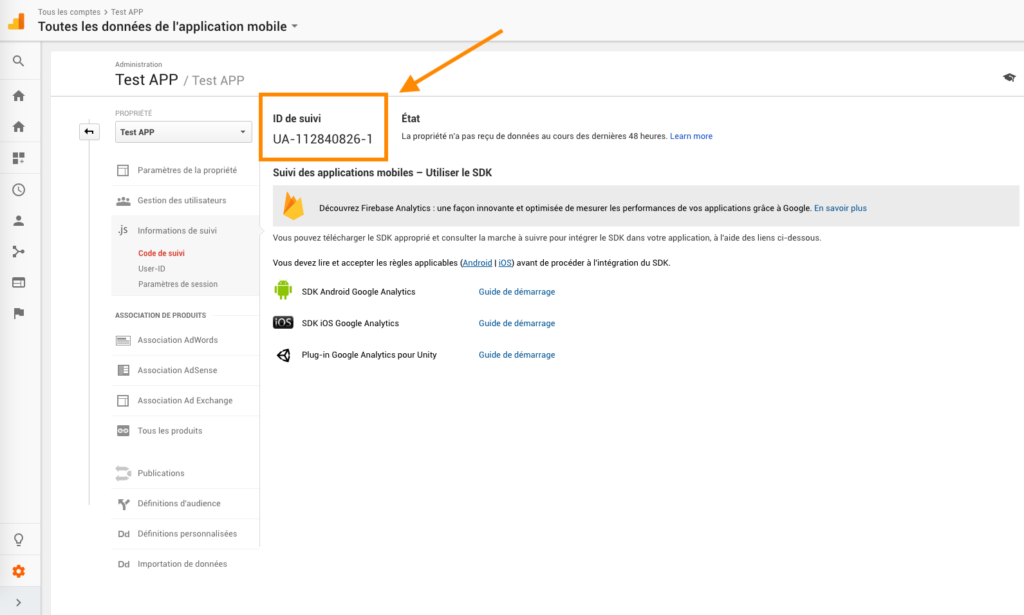Click the .js icon beside Informations de suivi
The image size is (1024, 615).
123,230
